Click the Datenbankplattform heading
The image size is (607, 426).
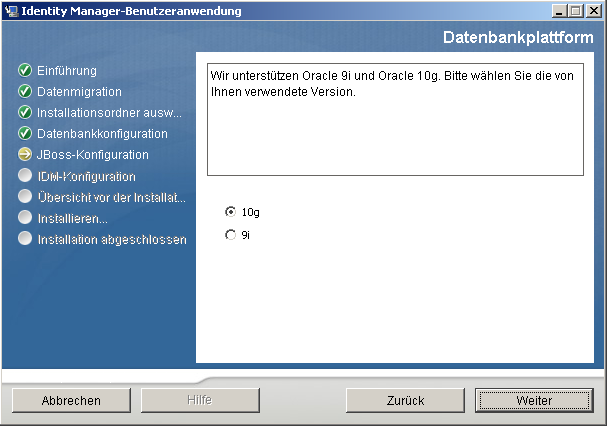pos(518,38)
